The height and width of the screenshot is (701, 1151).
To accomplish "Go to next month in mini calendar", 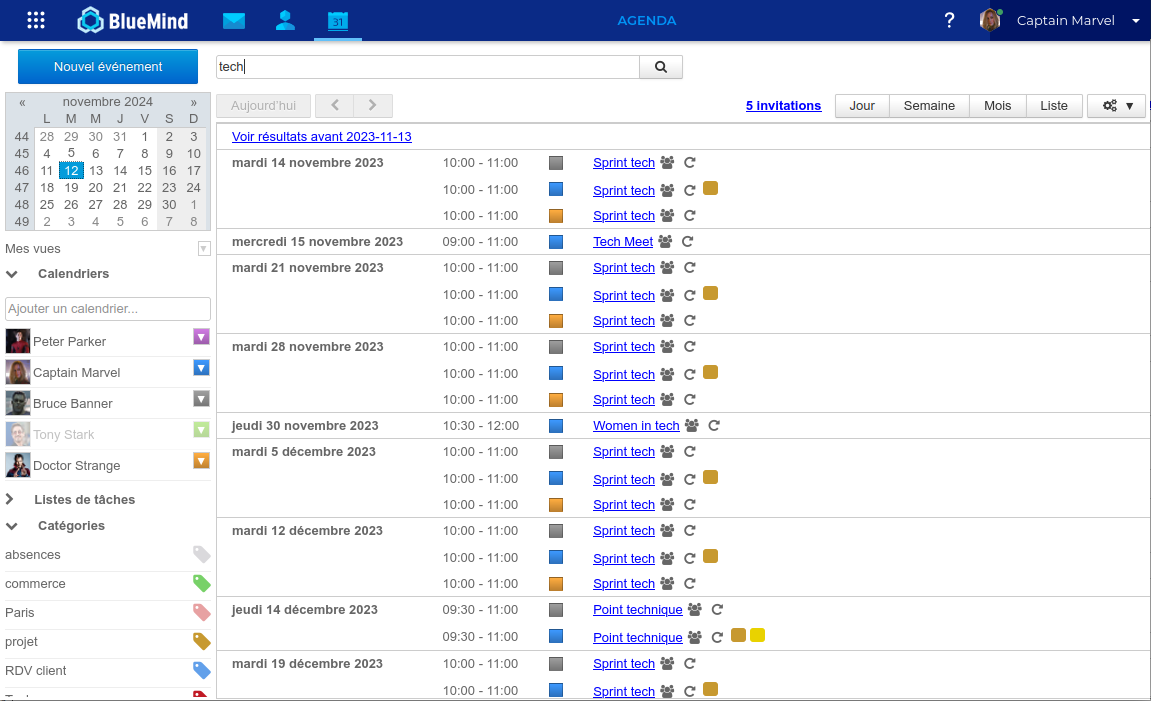I will pos(194,102).
